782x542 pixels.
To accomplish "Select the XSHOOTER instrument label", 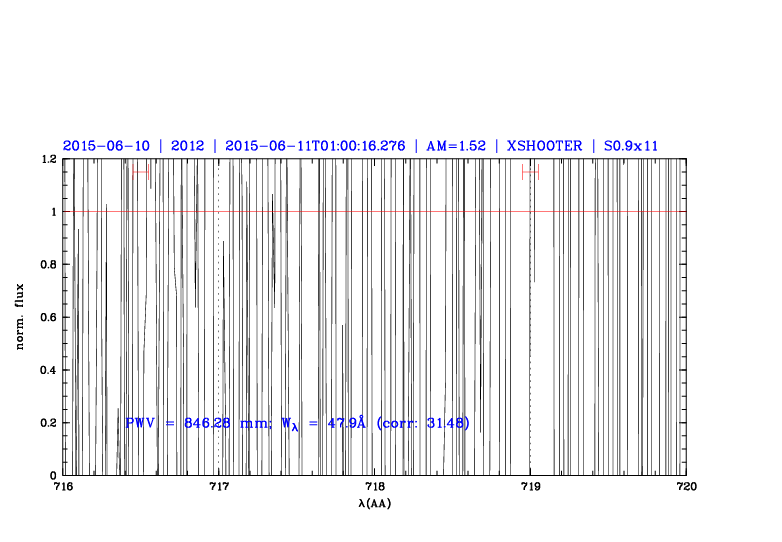I will click(x=544, y=146).
